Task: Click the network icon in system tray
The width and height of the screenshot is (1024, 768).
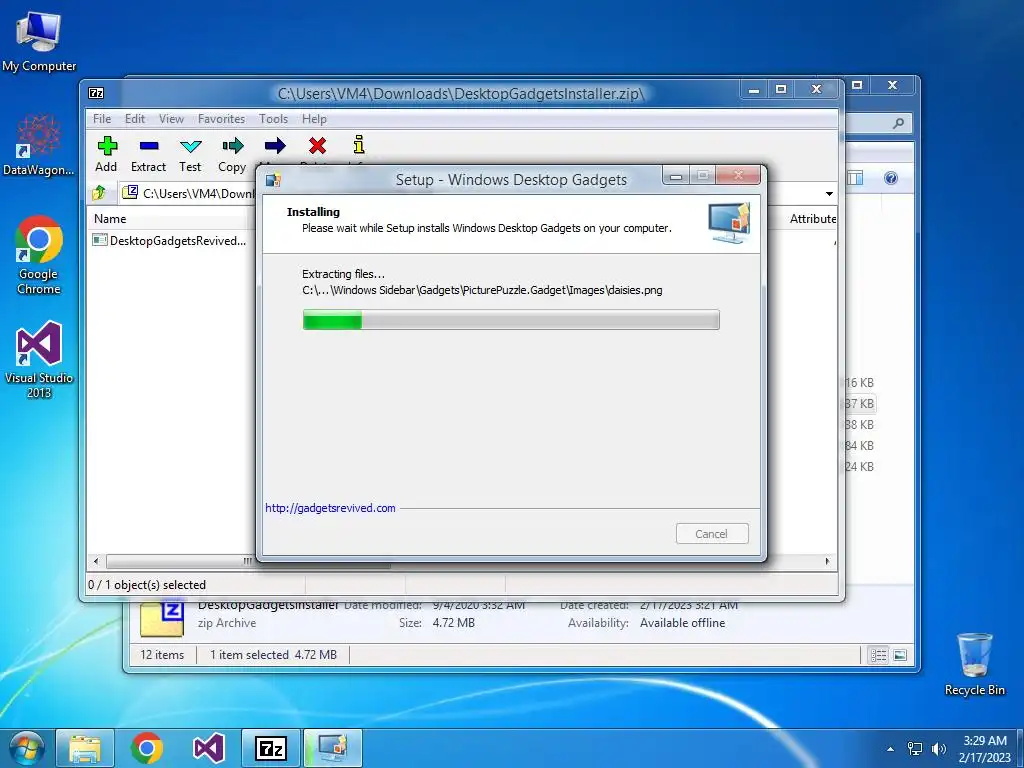Action: point(916,749)
